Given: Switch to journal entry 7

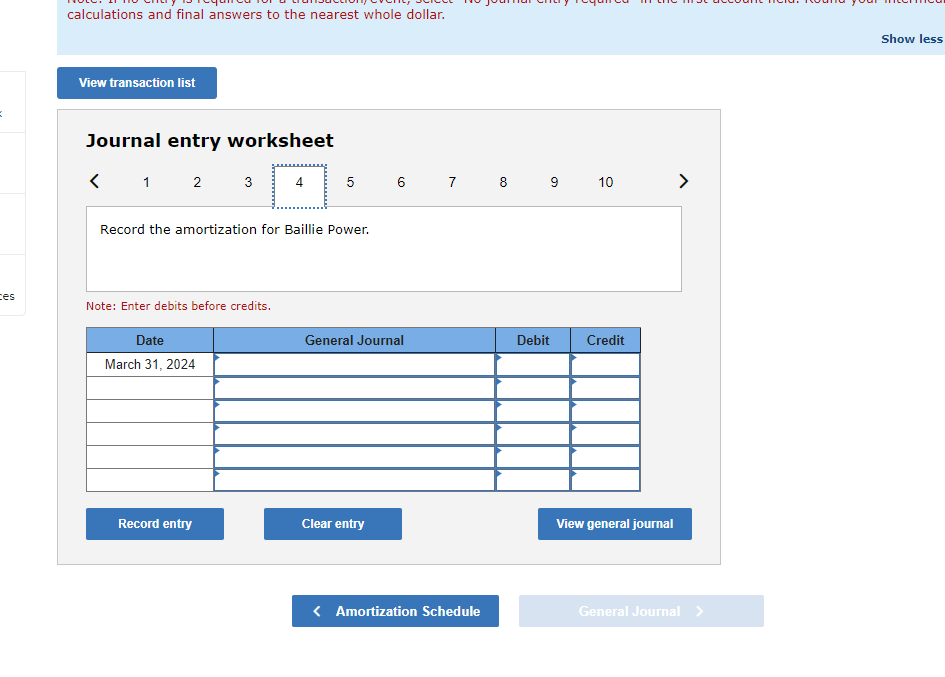Looking at the screenshot, I should (452, 182).
